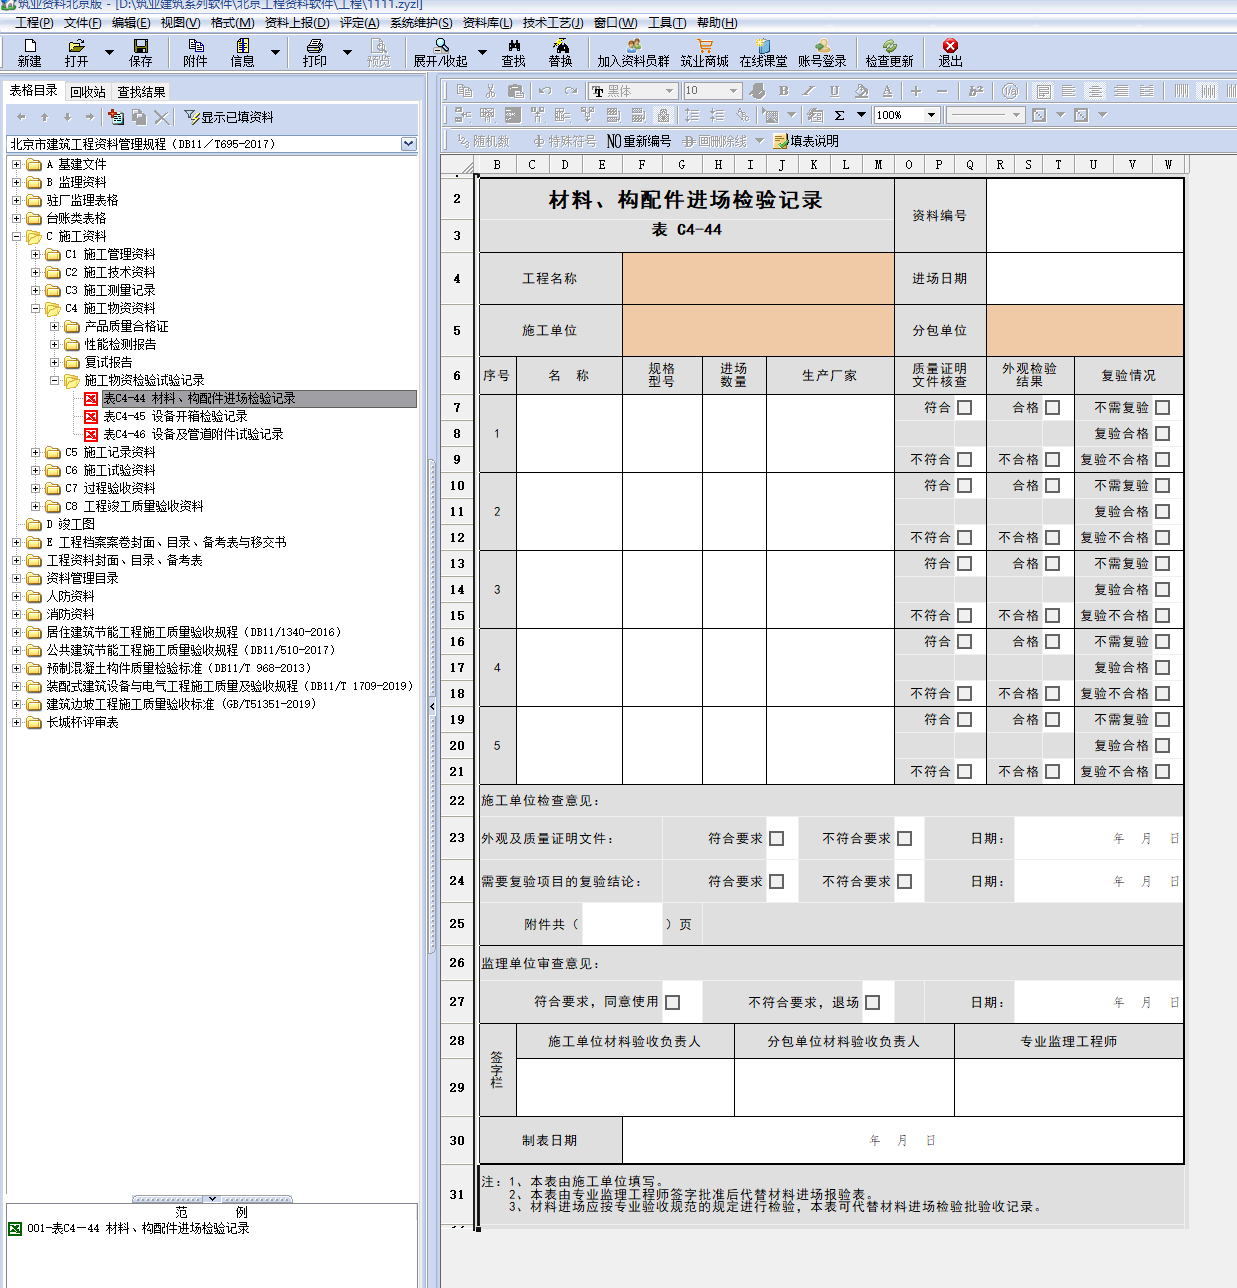1237x1288 pixels.
Task: Open the 北京市建筑工程资料管理规程 dropdown
Action: [x=408, y=144]
